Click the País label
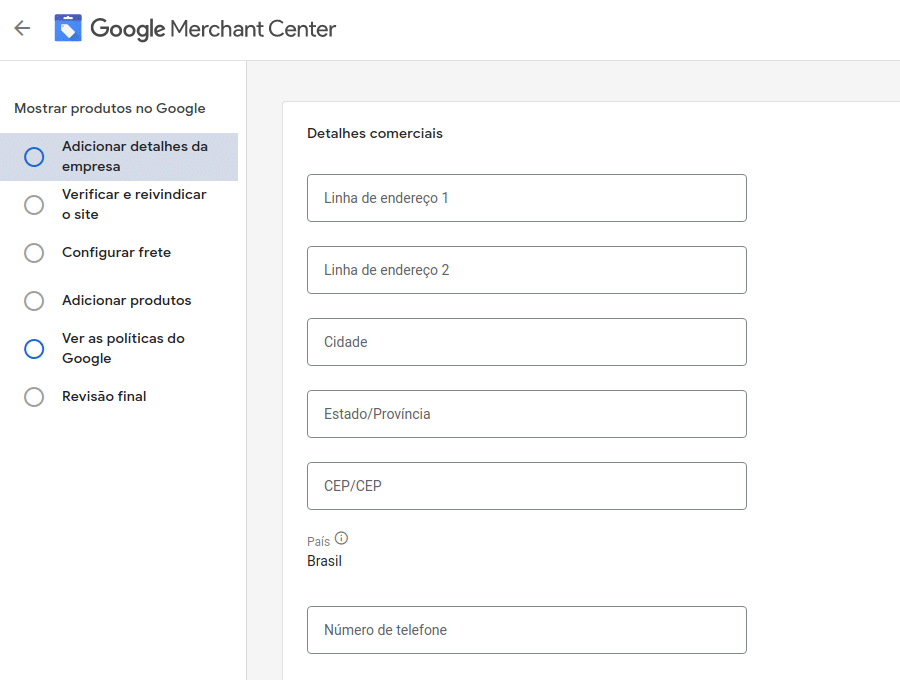 [319, 542]
